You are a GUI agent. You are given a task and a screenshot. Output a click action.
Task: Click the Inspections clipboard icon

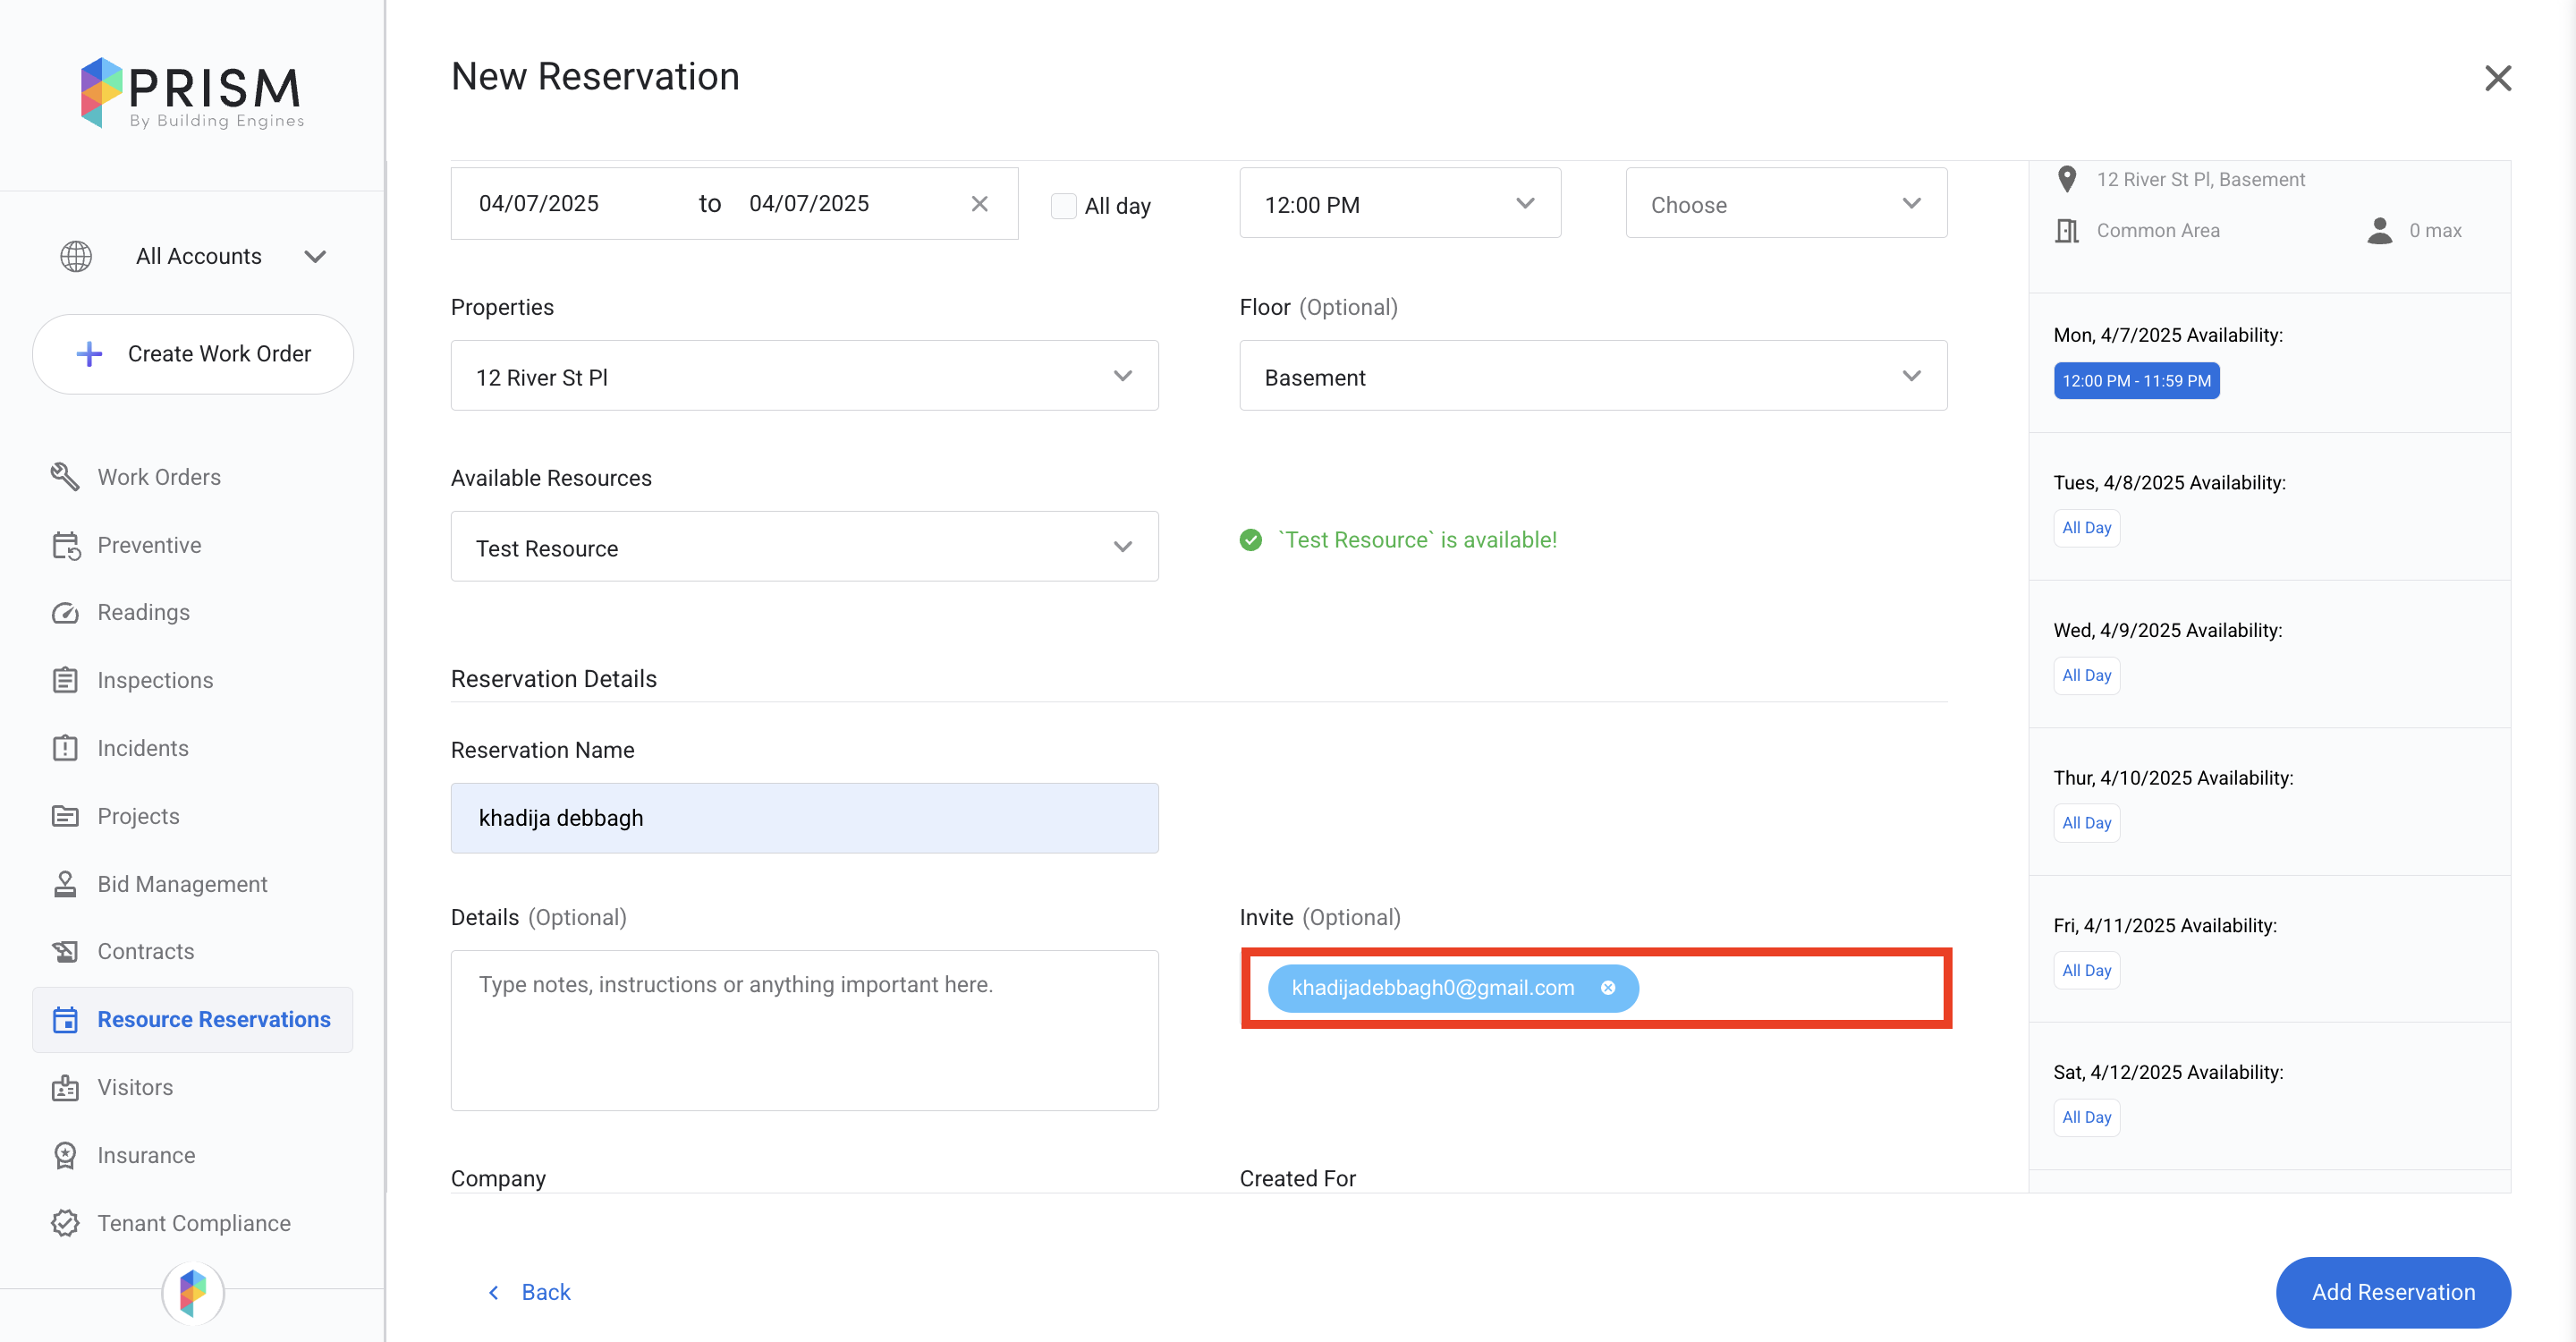tap(65, 680)
